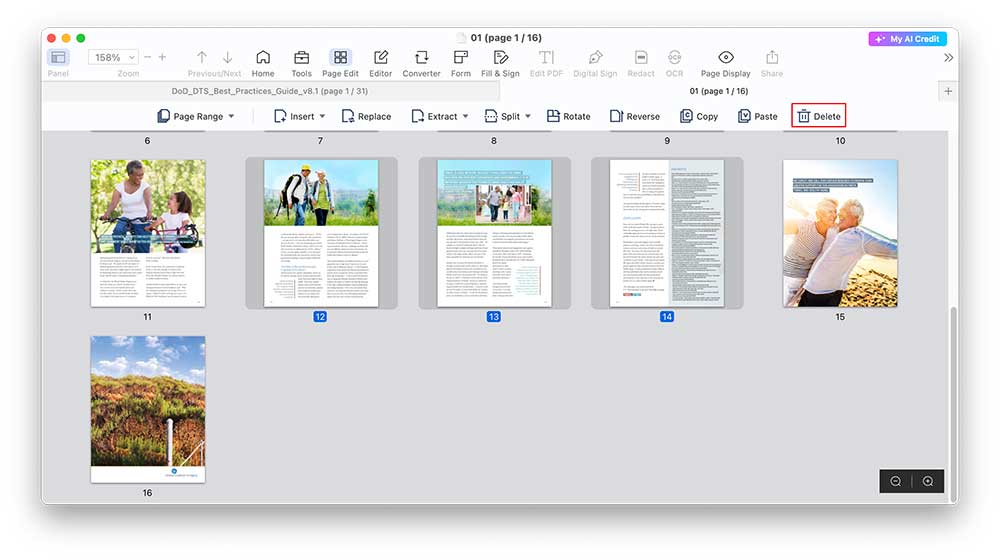This screenshot has width=1000, height=559.
Task: Add a new tab with plus button
Action: (x=948, y=91)
